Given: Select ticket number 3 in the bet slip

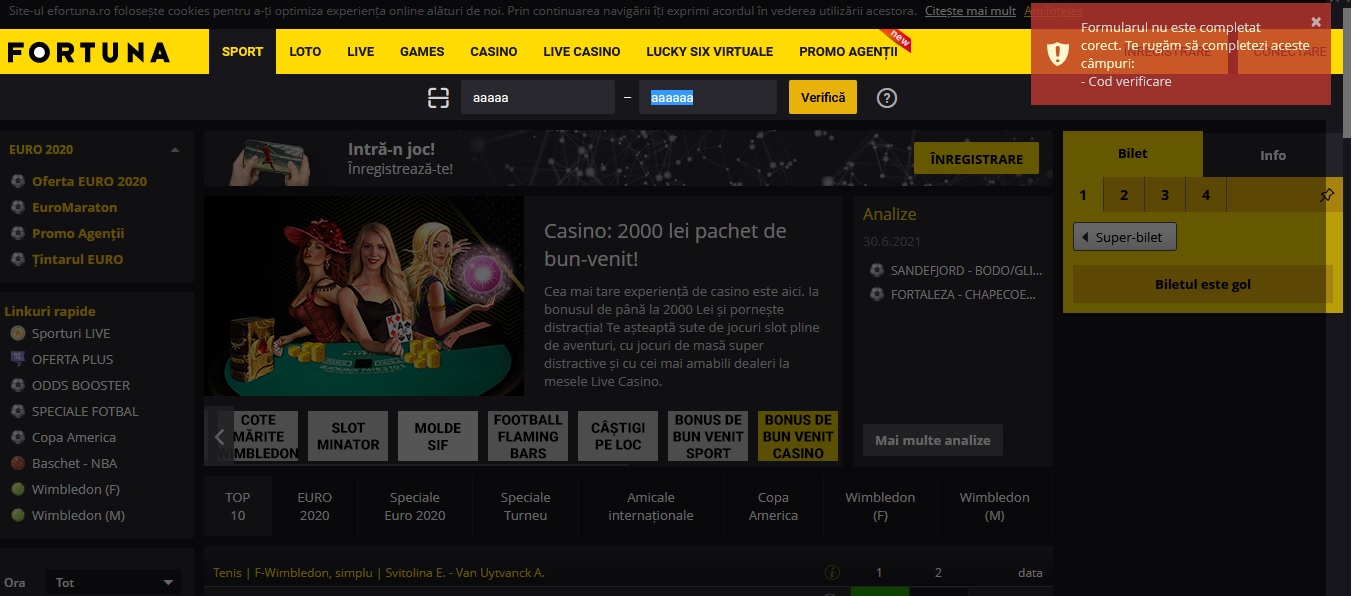Looking at the screenshot, I should [x=1165, y=195].
